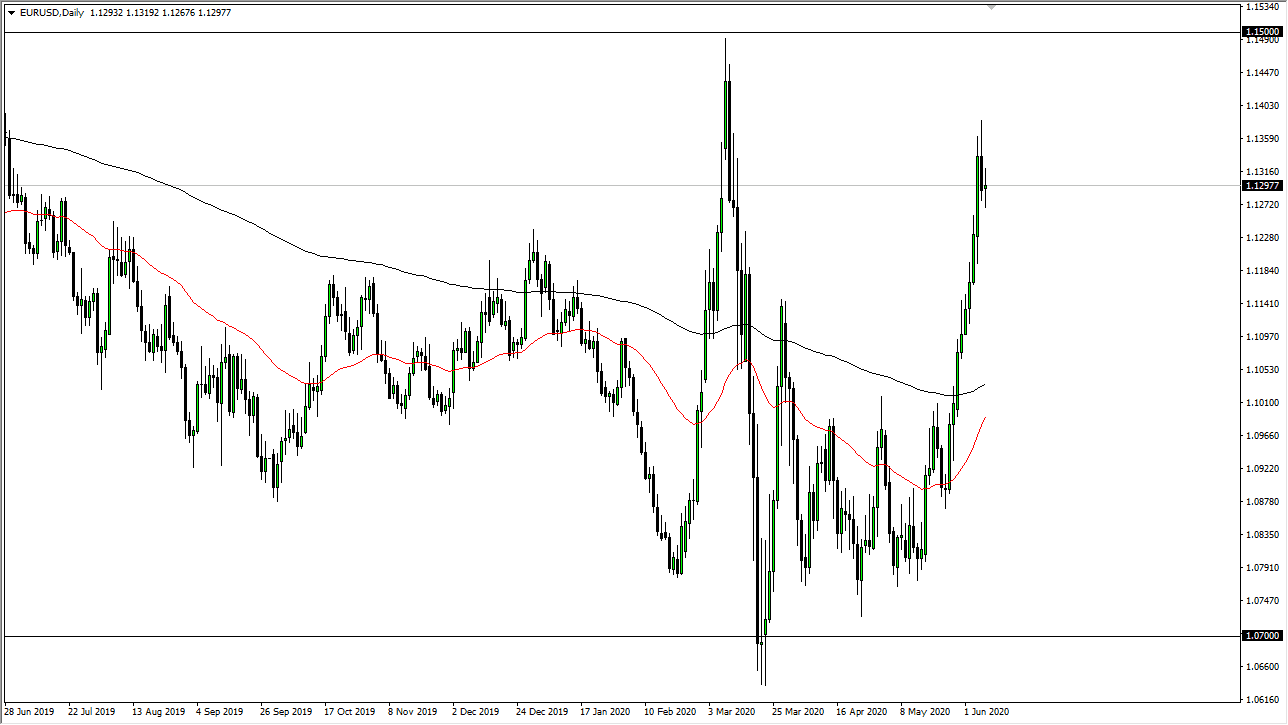The height and width of the screenshot is (725, 1288).
Task: Click the 3 Mar 2020 date label
Action: [x=732, y=712]
